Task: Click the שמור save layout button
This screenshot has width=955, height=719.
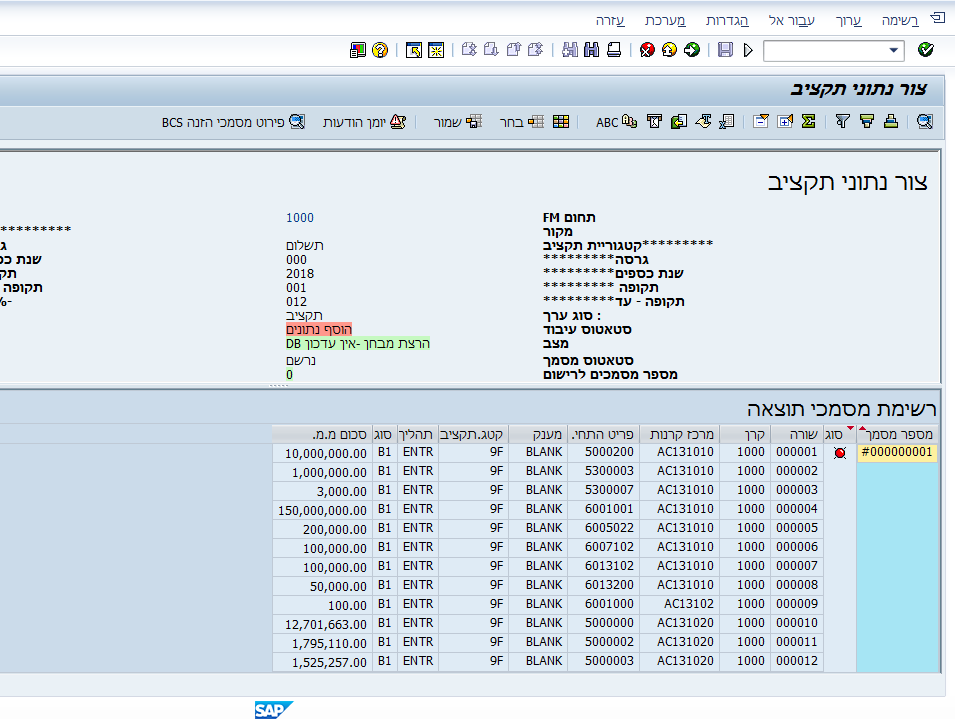Action: coord(457,122)
